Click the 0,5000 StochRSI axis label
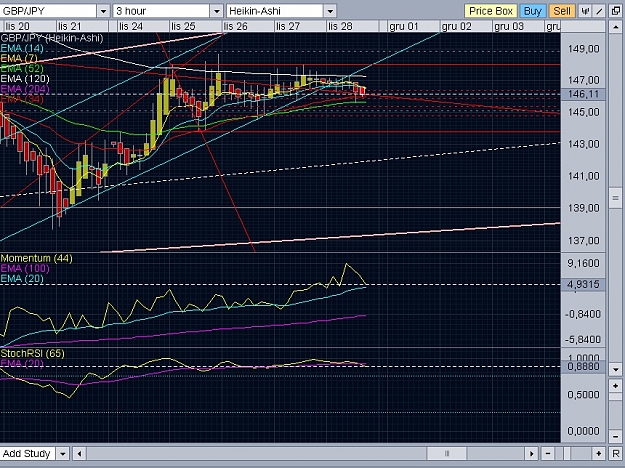Viewport: 625px width, 468px height. tap(584, 394)
